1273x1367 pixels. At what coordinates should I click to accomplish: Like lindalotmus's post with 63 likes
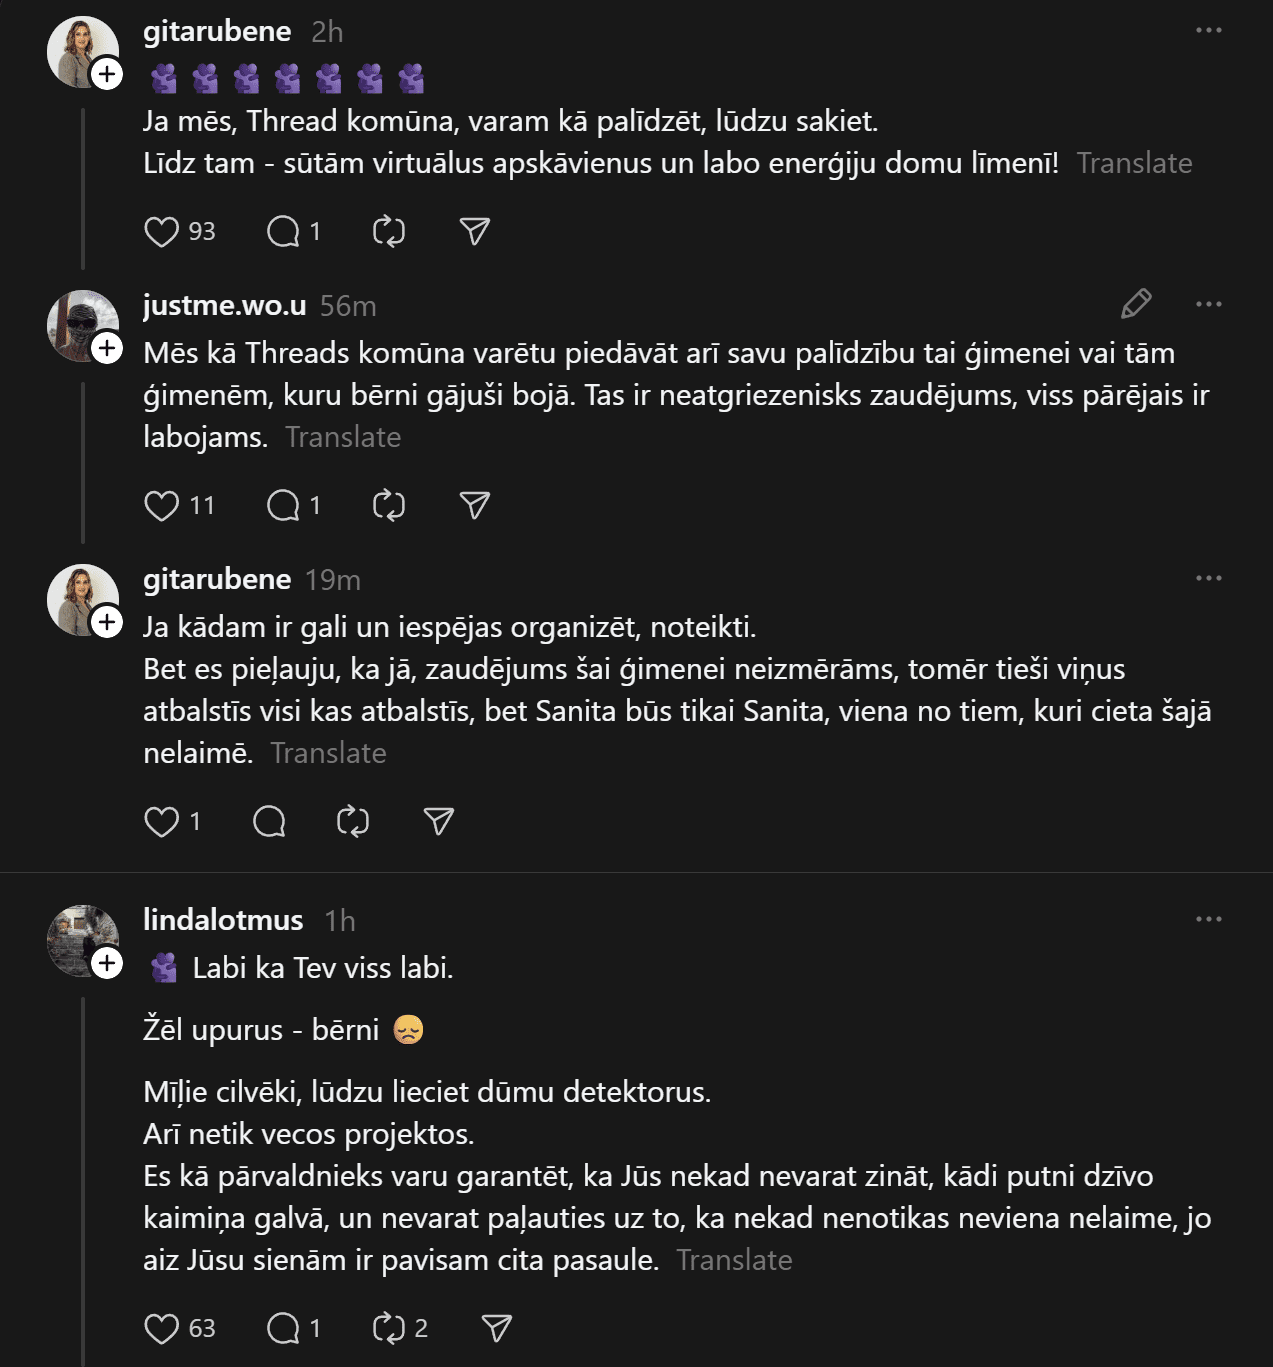point(162,1329)
